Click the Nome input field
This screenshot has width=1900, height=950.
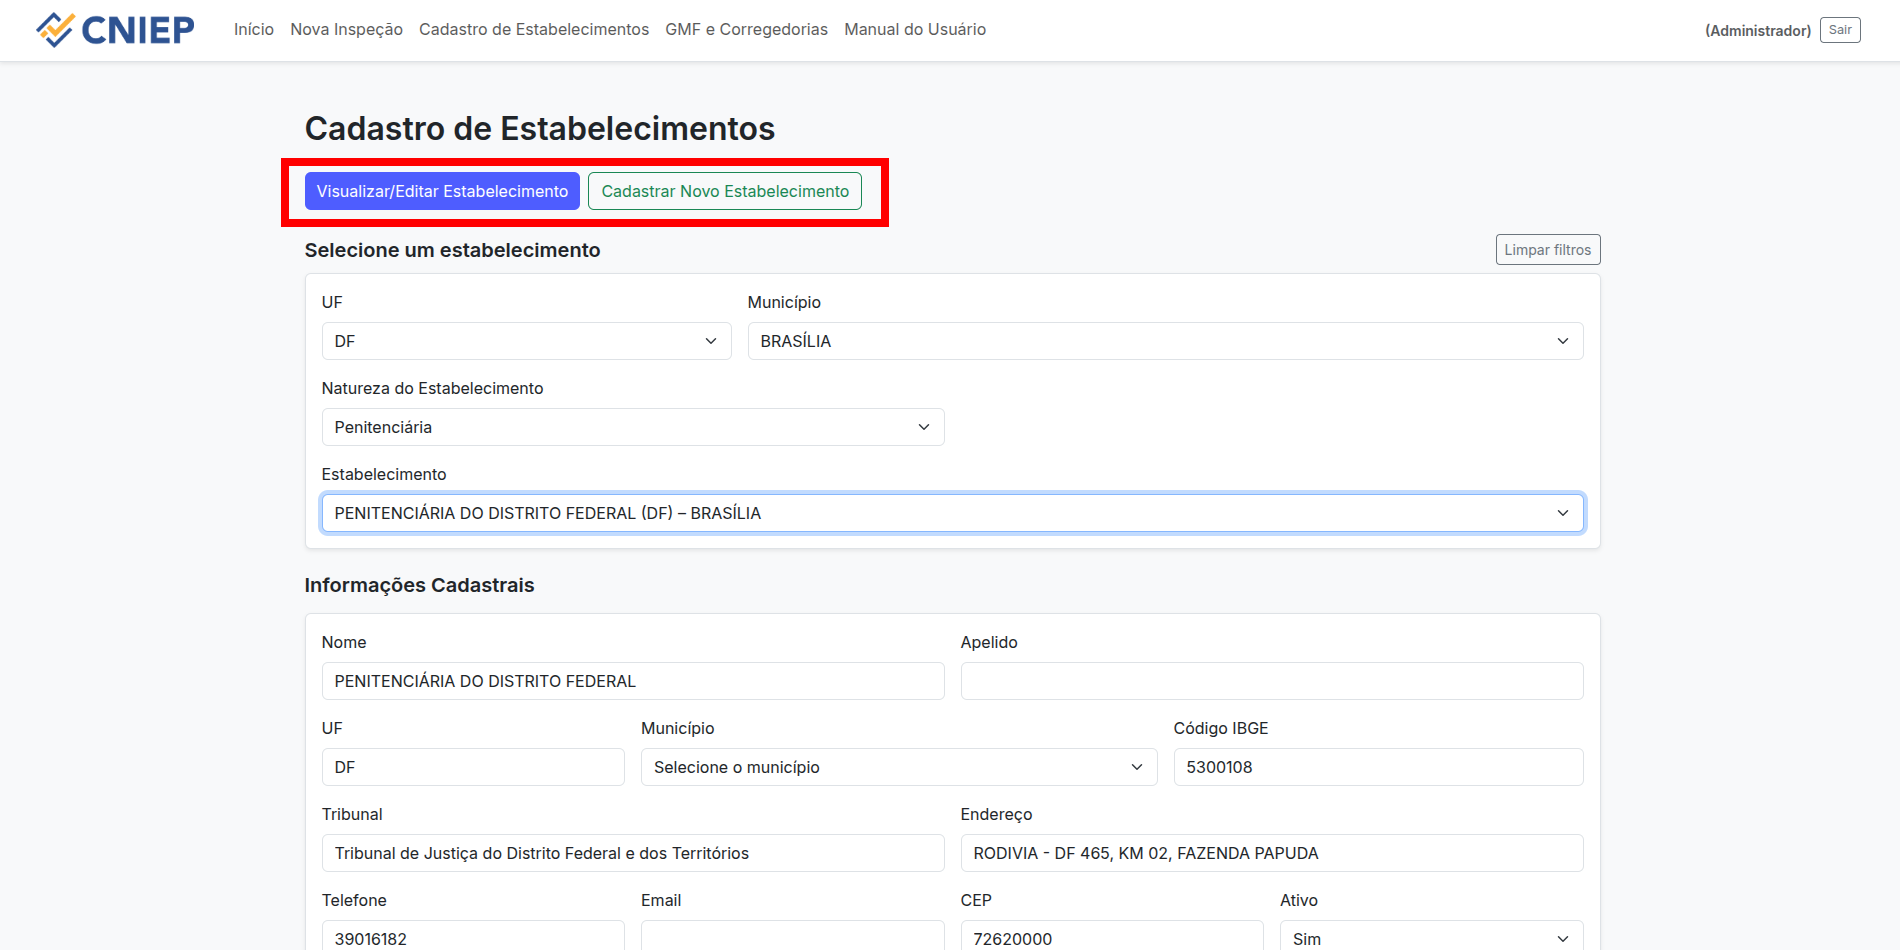633,681
